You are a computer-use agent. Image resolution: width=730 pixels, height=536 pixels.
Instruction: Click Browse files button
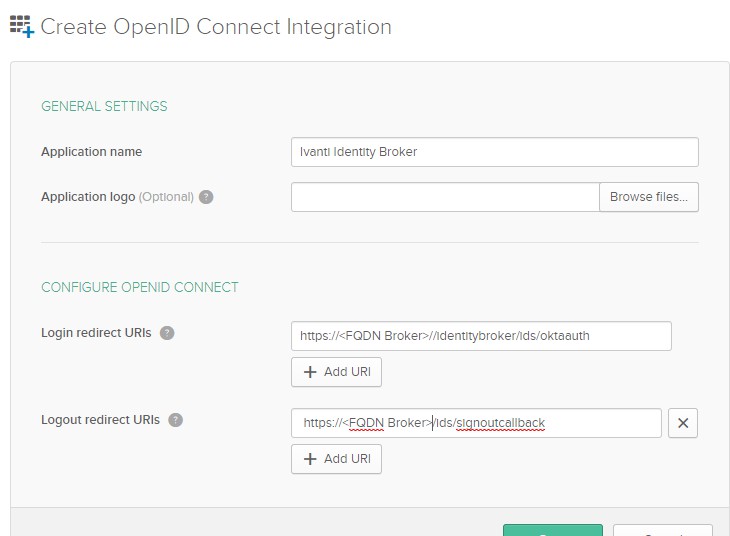tap(649, 197)
